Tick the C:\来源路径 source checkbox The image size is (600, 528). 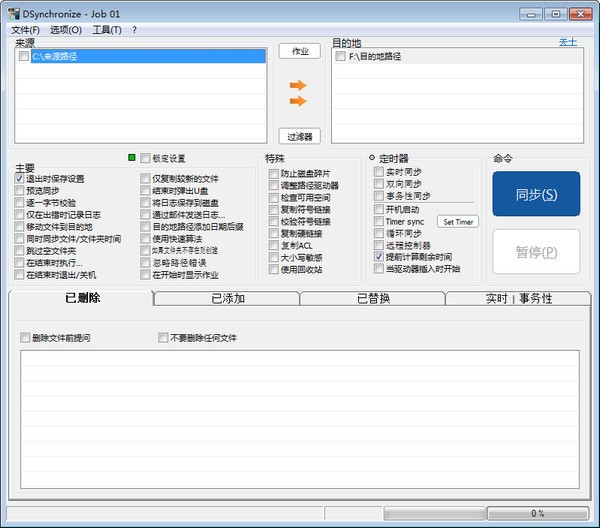[x=24, y=57]
